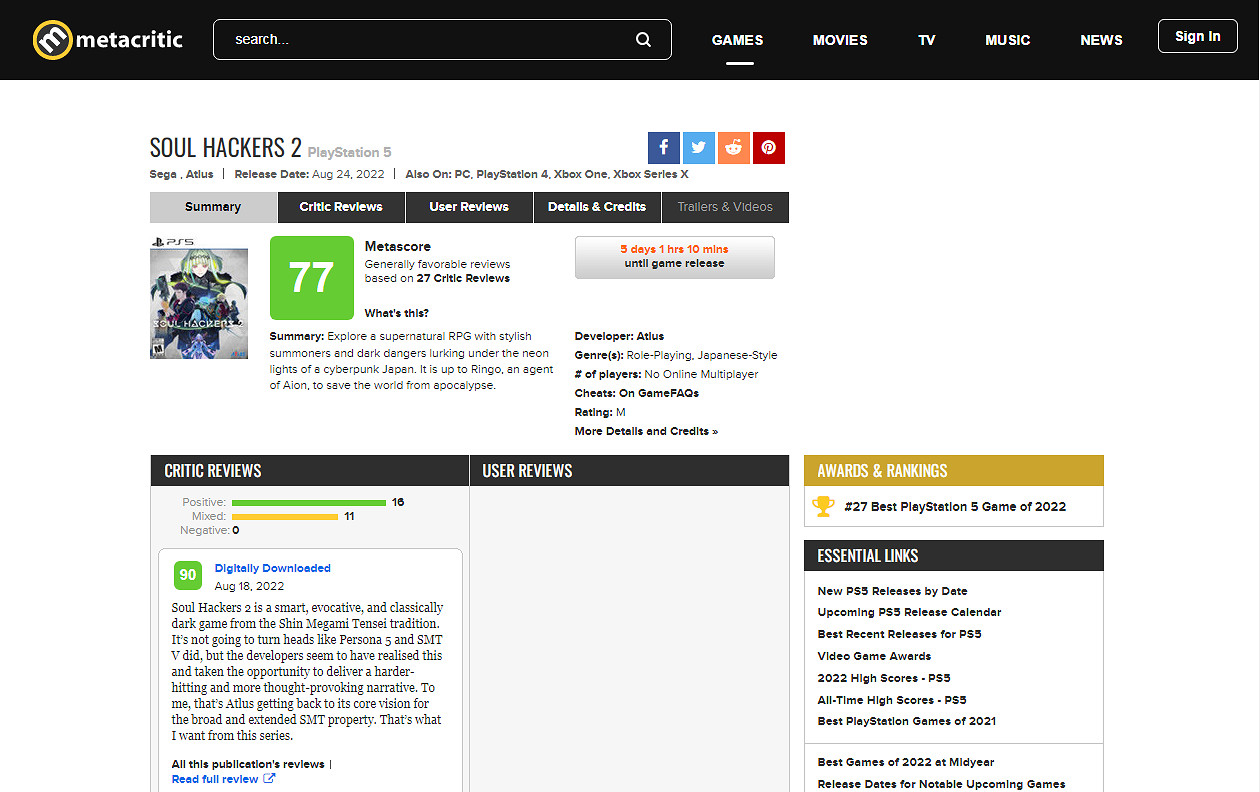Image resolution: width=1260 pixels, height=792 pixels.
Task: Open the Games menu in the top navigation
Action: 737,40
